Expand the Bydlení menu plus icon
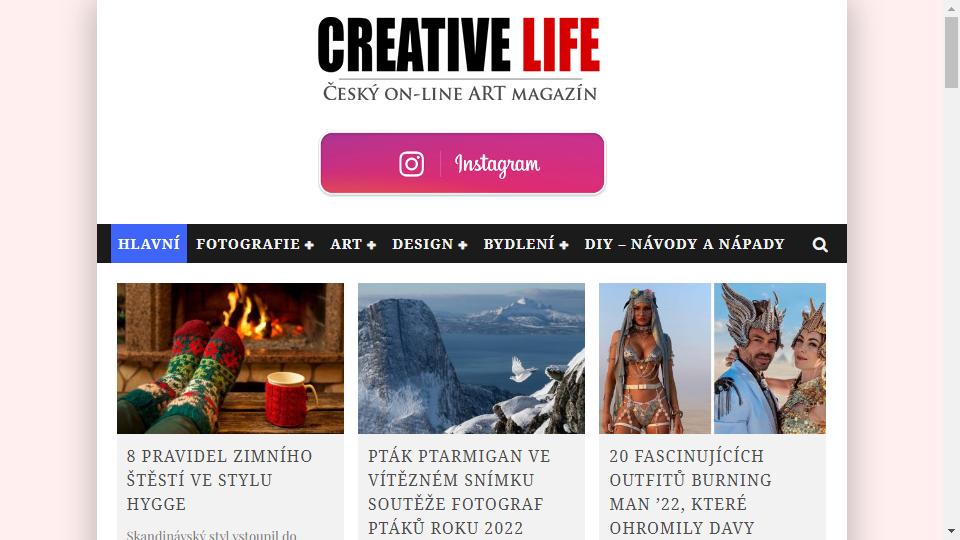This screenshot has height=540, width=960. [564, 245]
